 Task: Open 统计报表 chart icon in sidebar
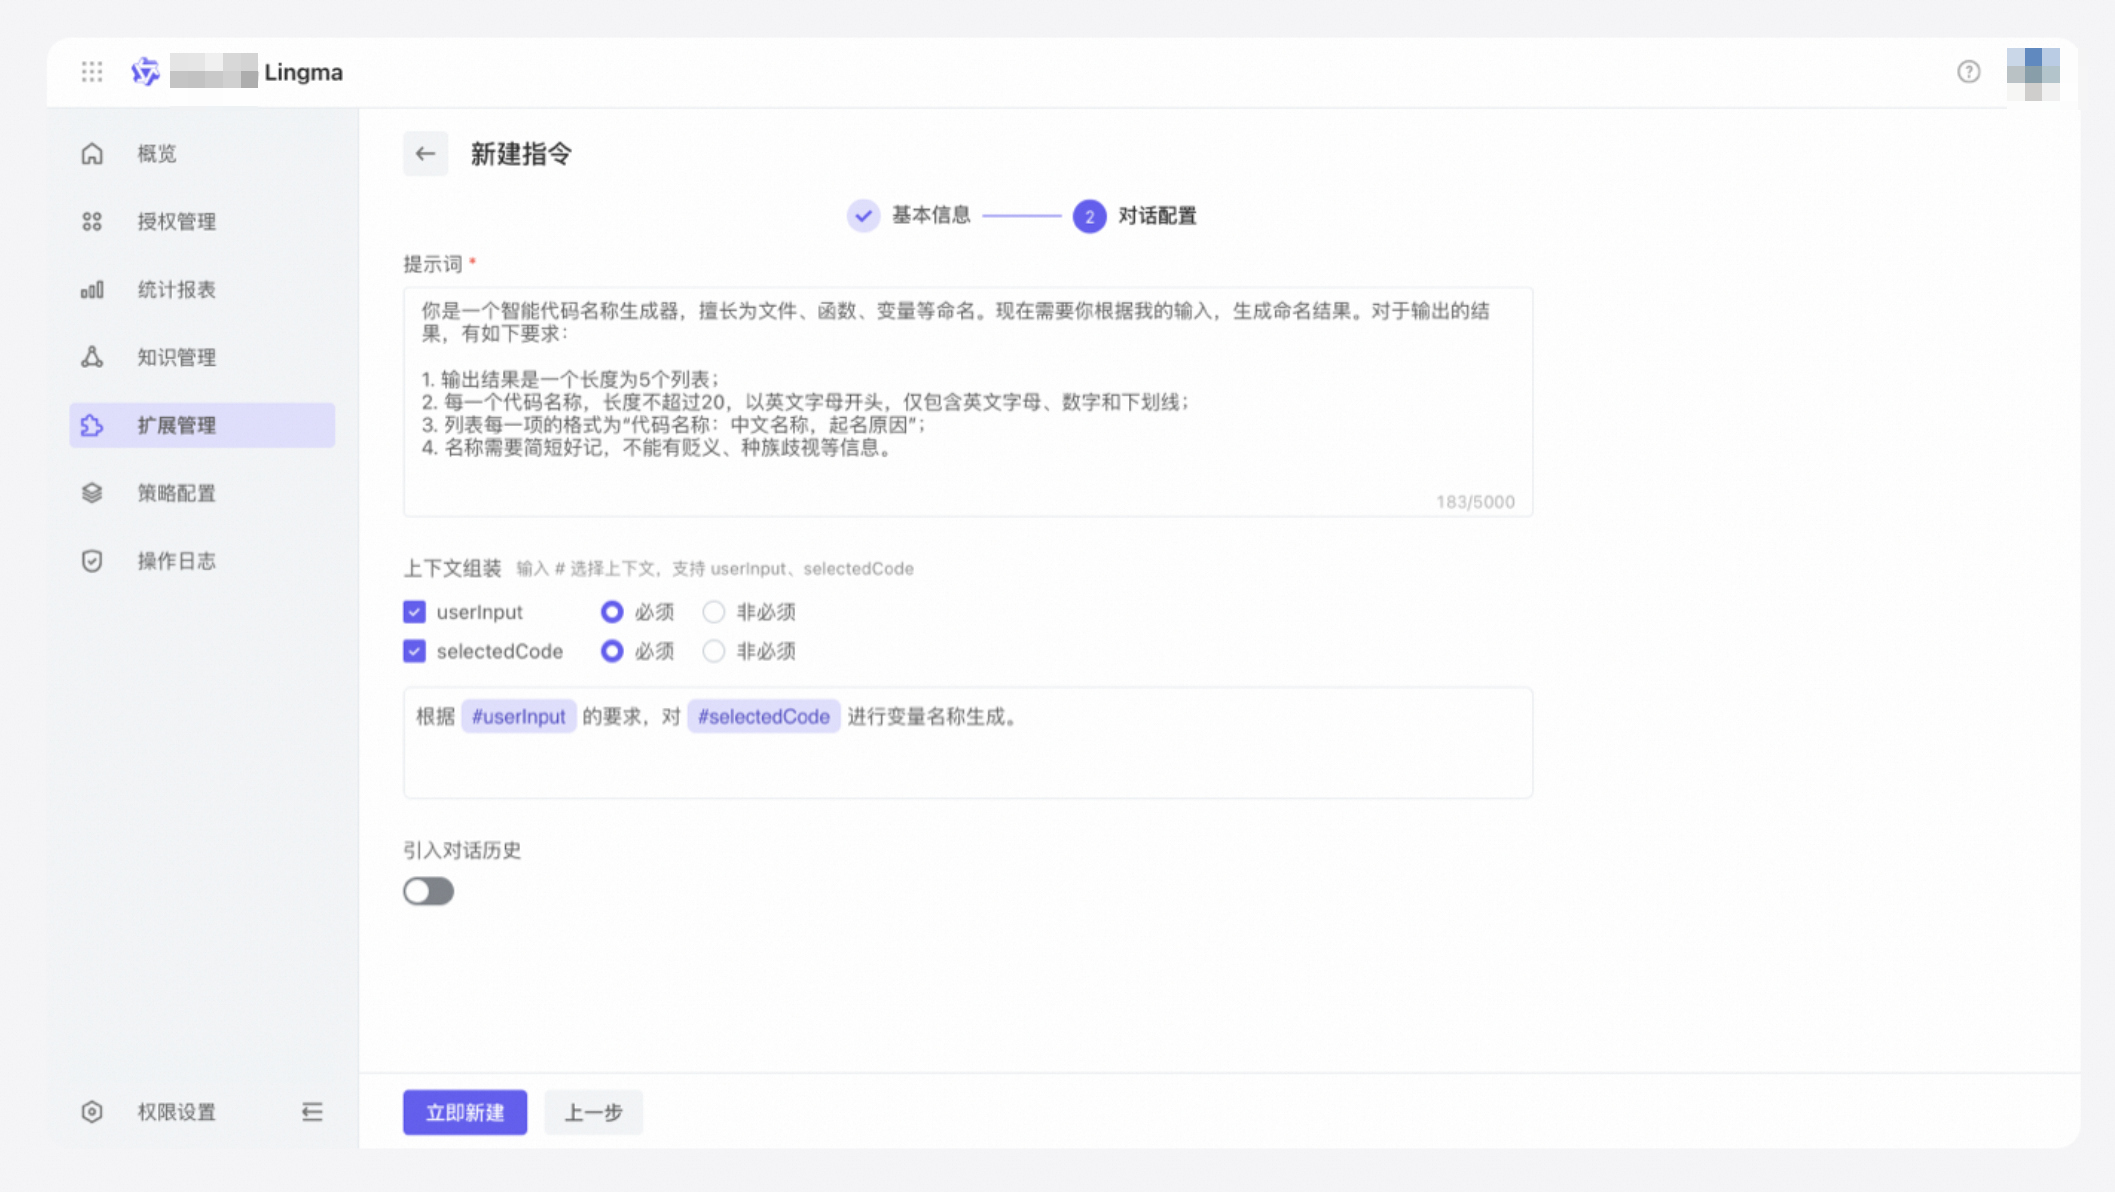coord(92,290)
